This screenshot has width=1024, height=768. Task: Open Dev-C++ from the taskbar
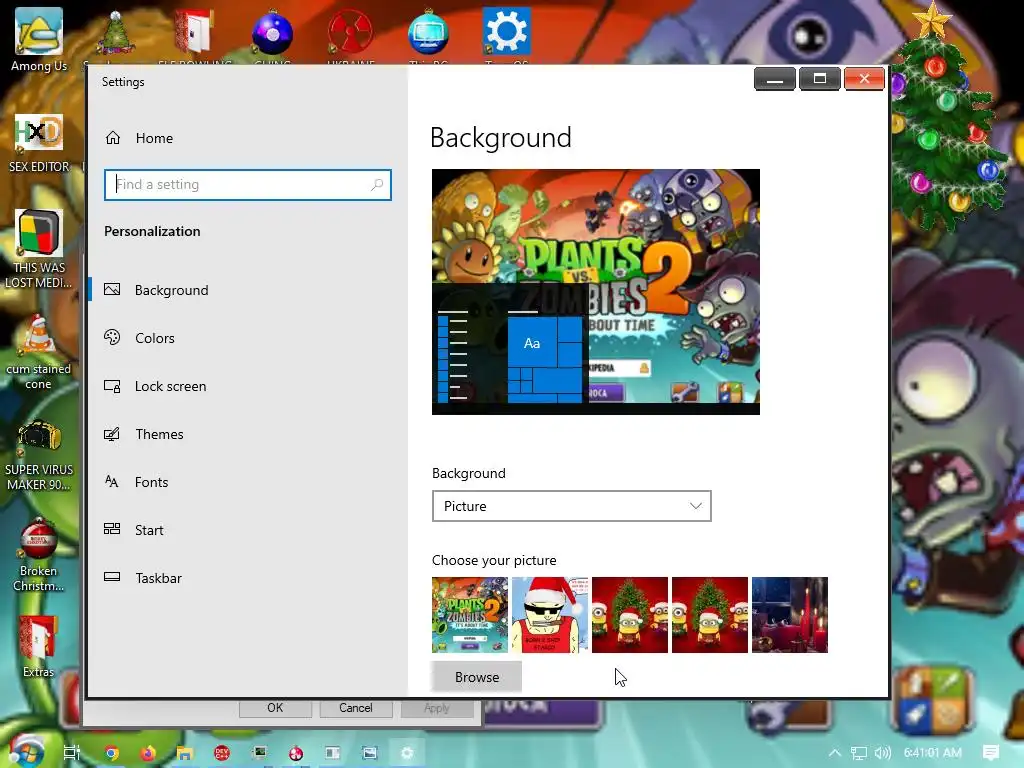(x=222, y=753)
